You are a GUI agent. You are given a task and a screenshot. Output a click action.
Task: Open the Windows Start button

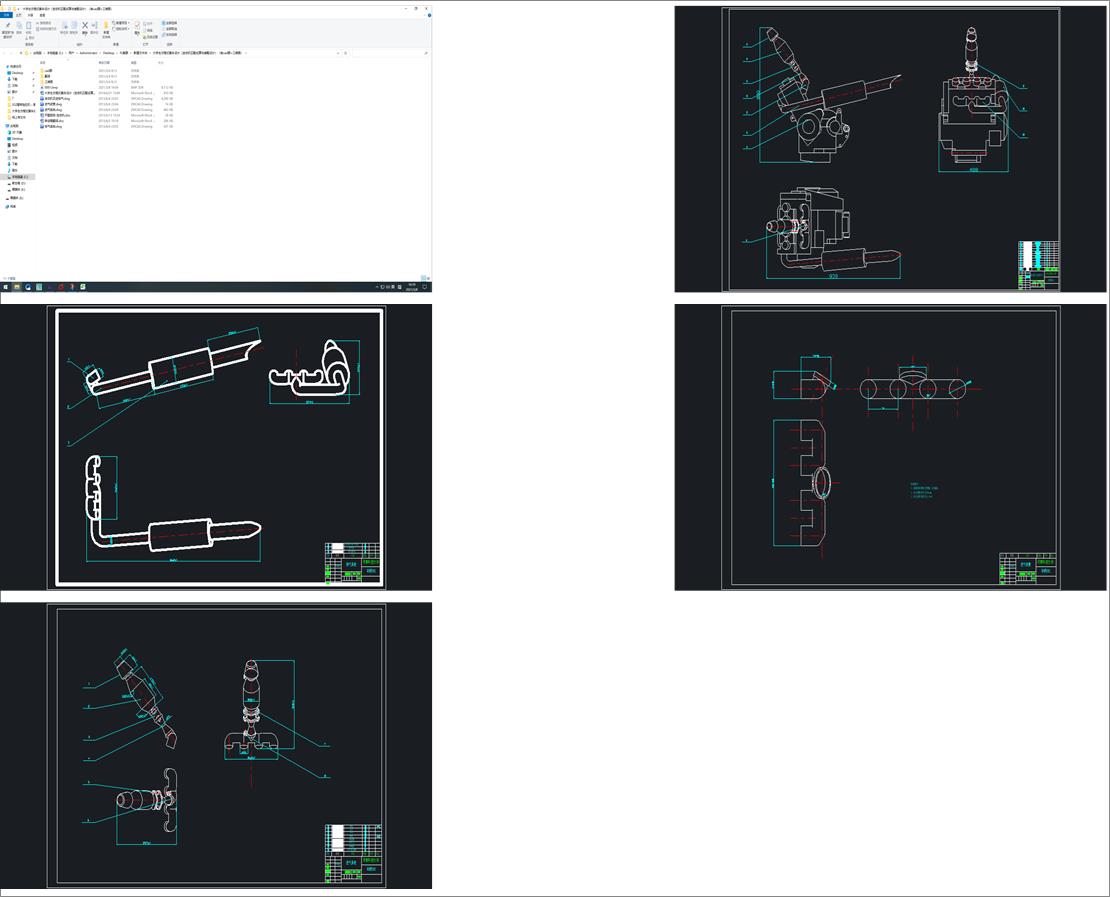6,287
